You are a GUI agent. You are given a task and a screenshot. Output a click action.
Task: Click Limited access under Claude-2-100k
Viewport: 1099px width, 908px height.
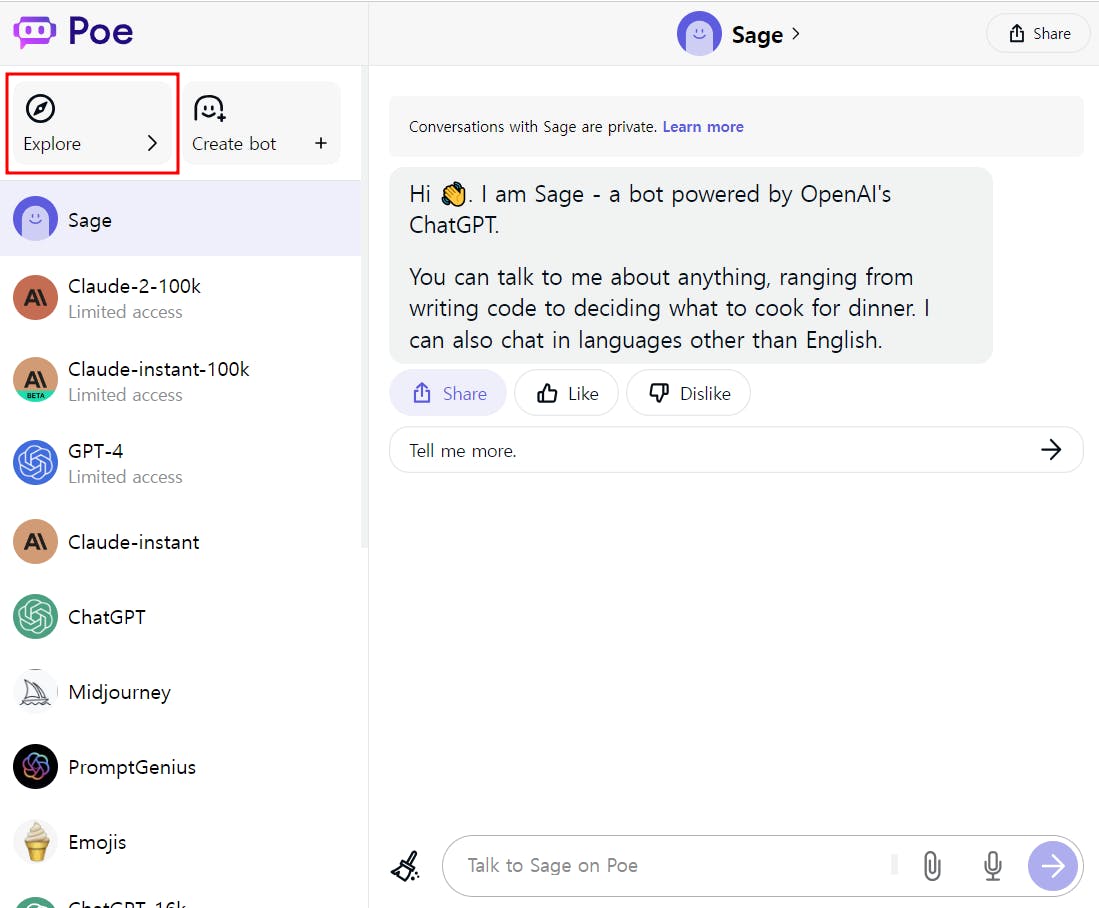[125, 312]
